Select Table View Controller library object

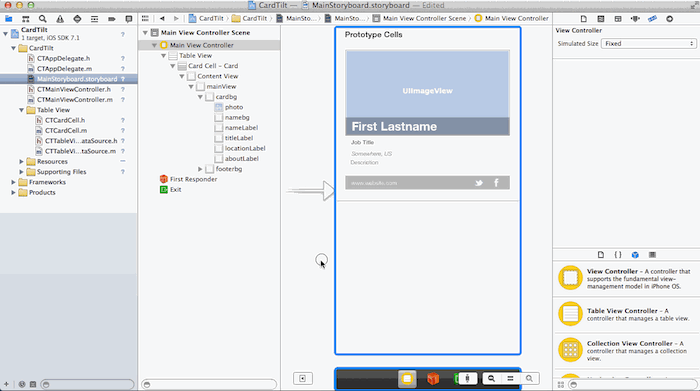point(626,314)
